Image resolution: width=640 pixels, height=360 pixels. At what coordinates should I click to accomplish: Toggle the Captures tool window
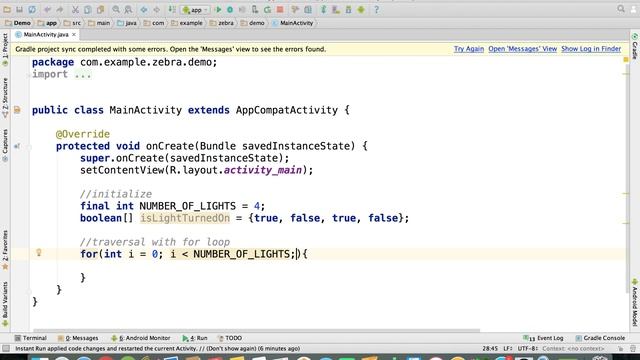click(5, 146)
